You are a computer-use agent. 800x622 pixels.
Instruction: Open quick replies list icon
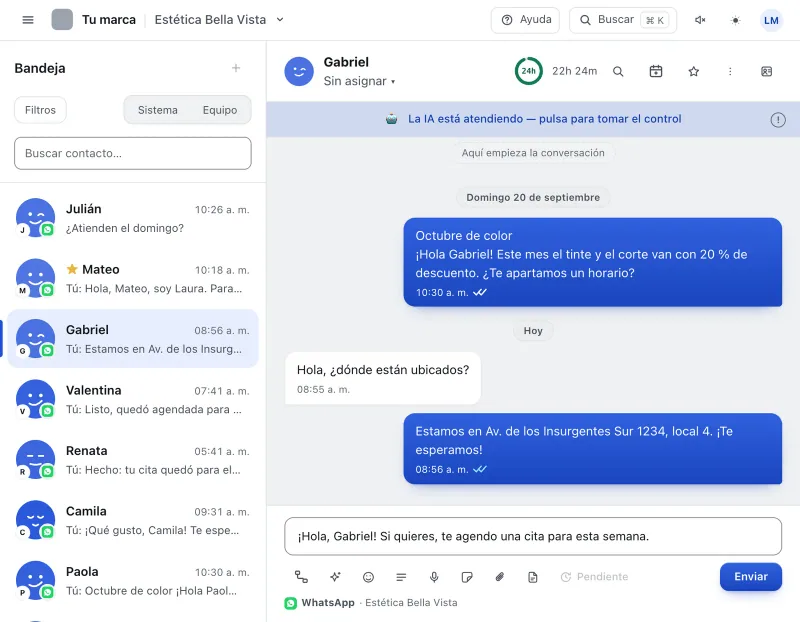click(x=401, y=577)
